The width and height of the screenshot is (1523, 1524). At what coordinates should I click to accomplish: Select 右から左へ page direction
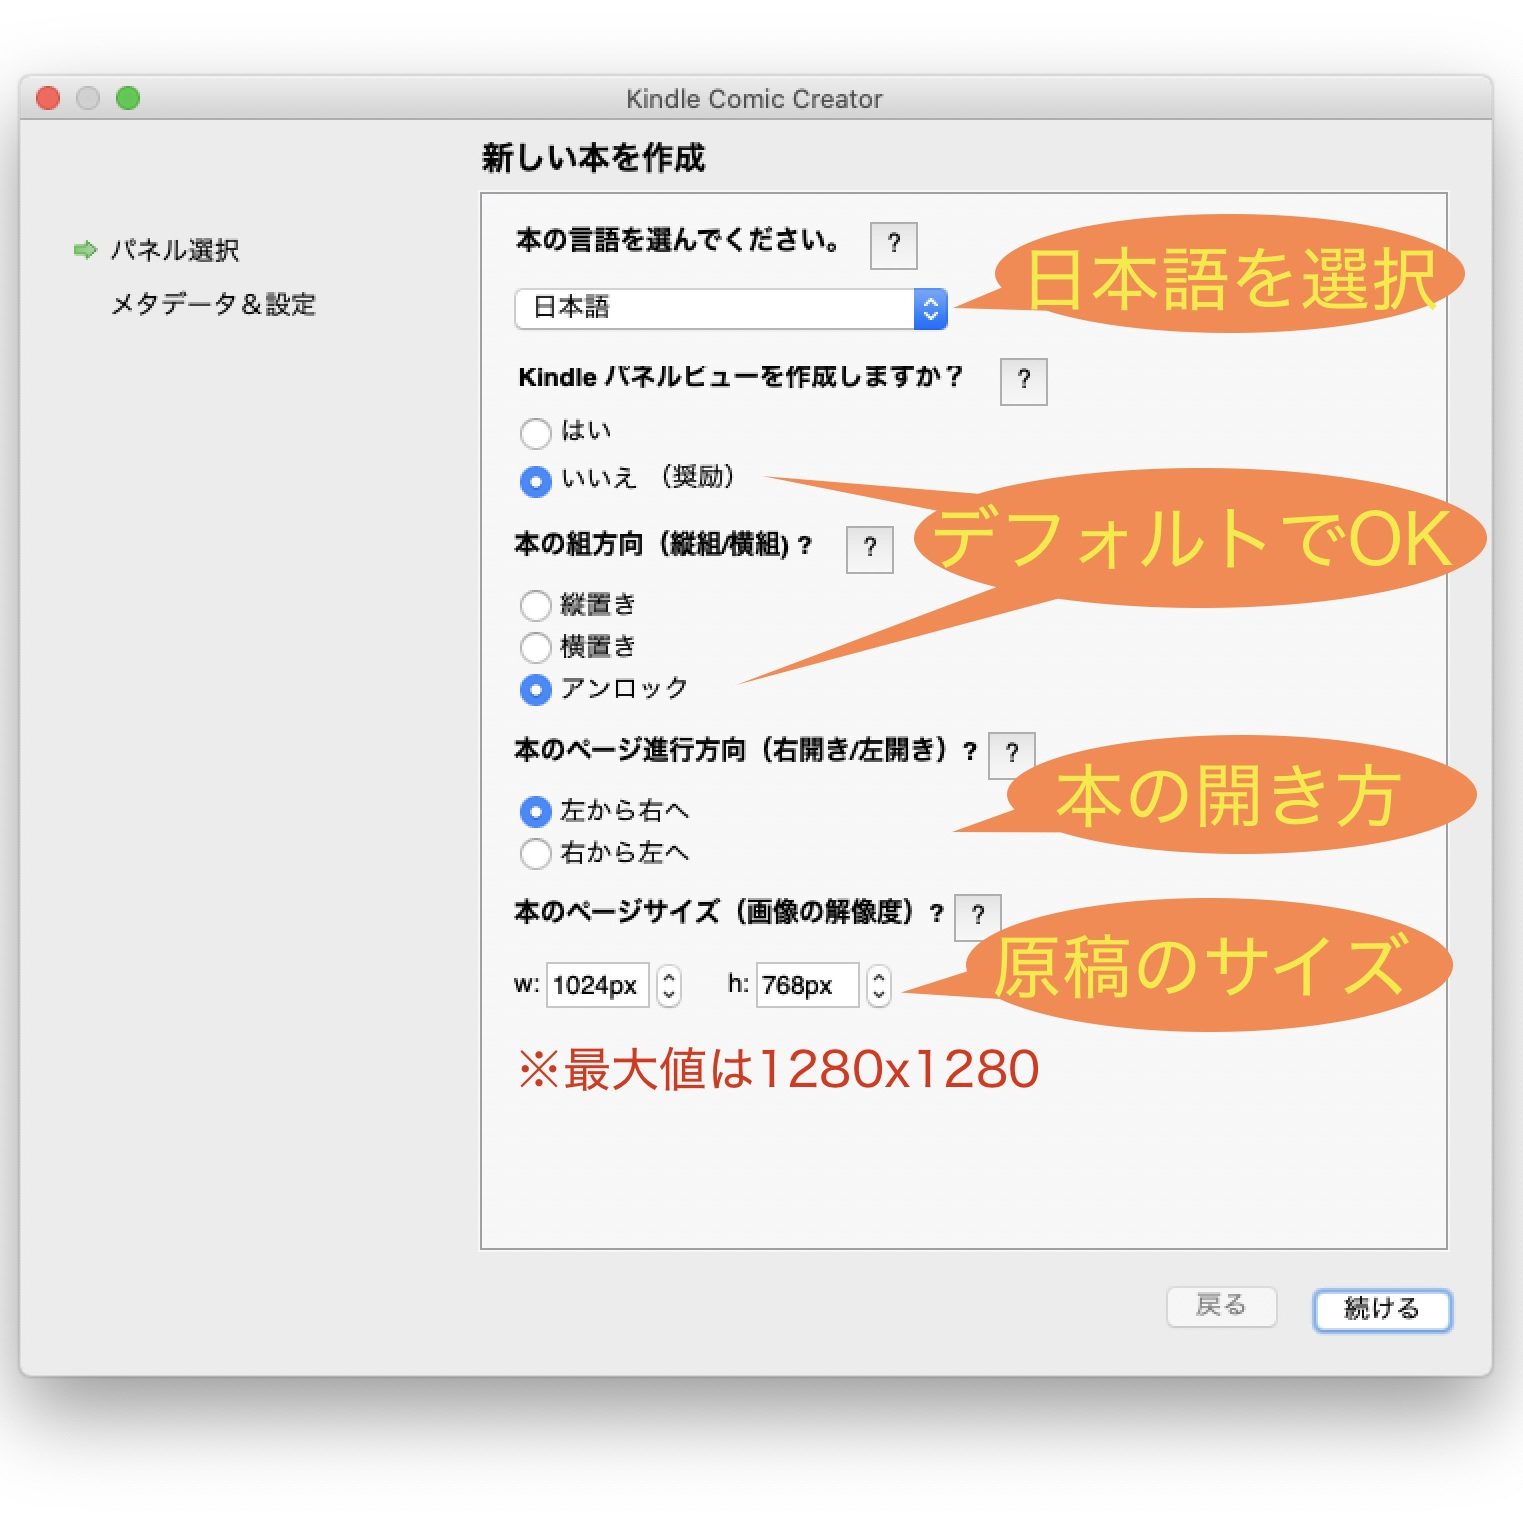point(536,853)
